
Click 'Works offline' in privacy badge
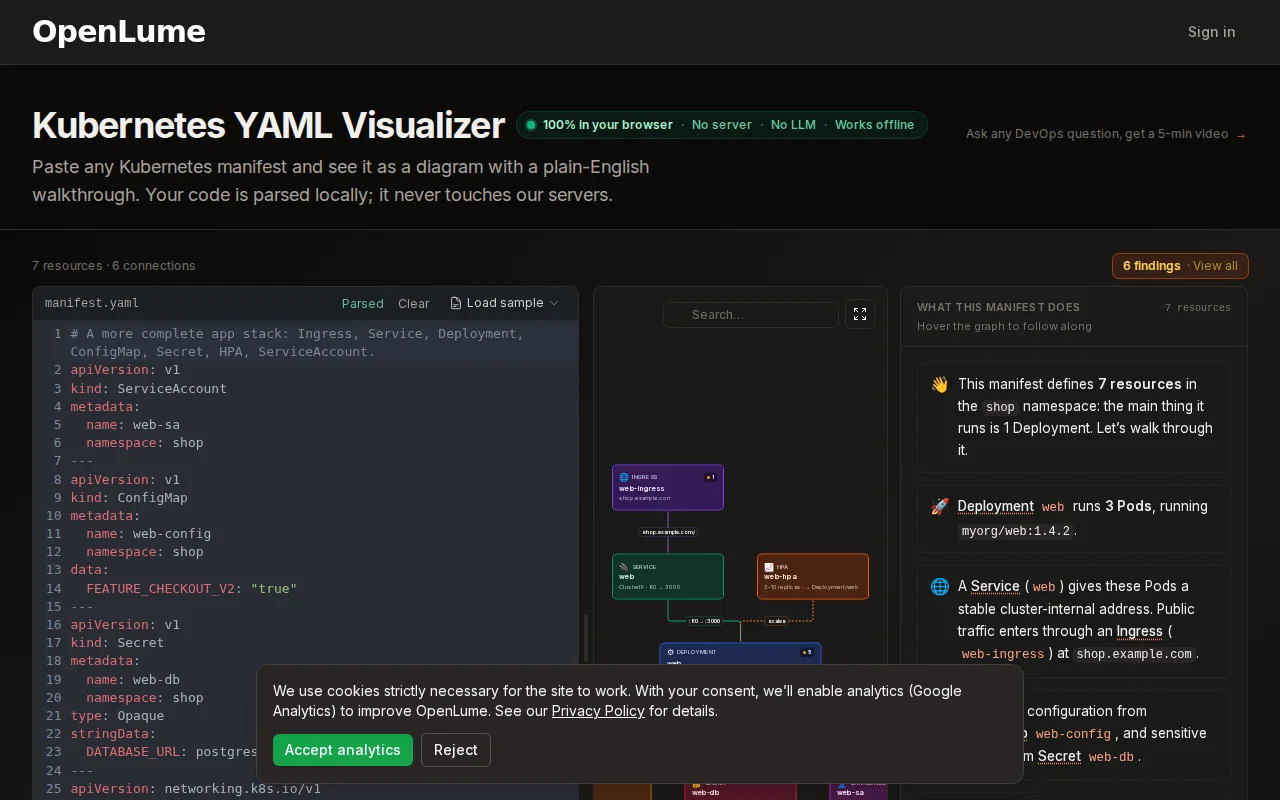874,125
